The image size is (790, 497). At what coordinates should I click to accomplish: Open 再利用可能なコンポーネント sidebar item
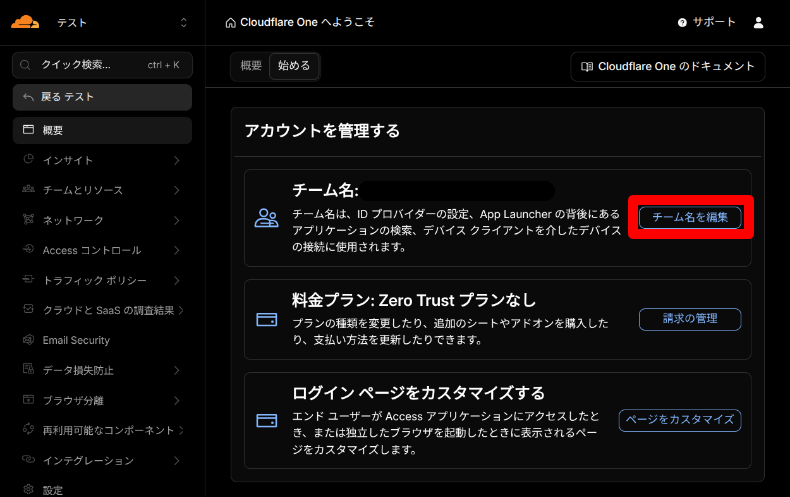tap(102, 430)
